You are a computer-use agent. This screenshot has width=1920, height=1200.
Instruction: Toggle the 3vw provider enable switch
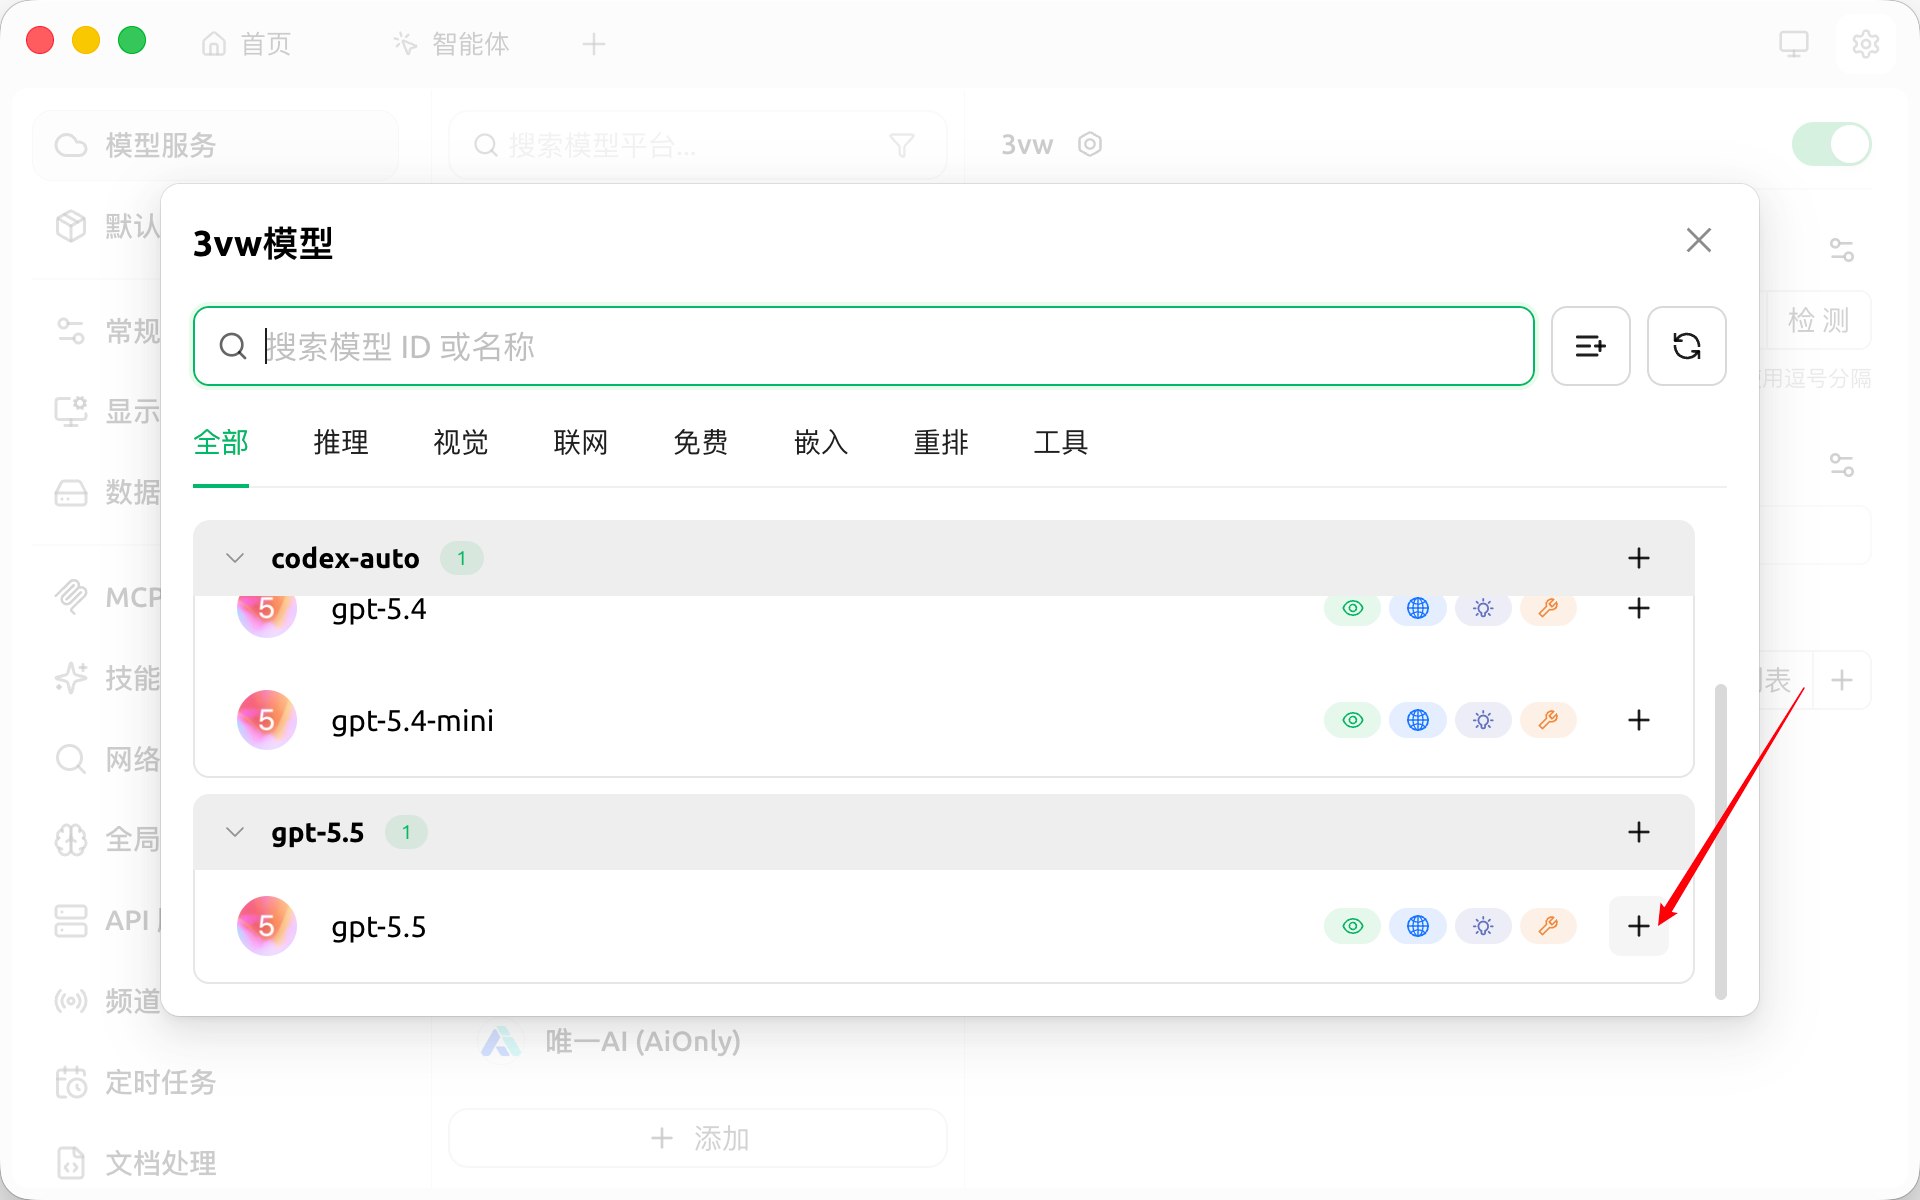tap(1831, 145)
